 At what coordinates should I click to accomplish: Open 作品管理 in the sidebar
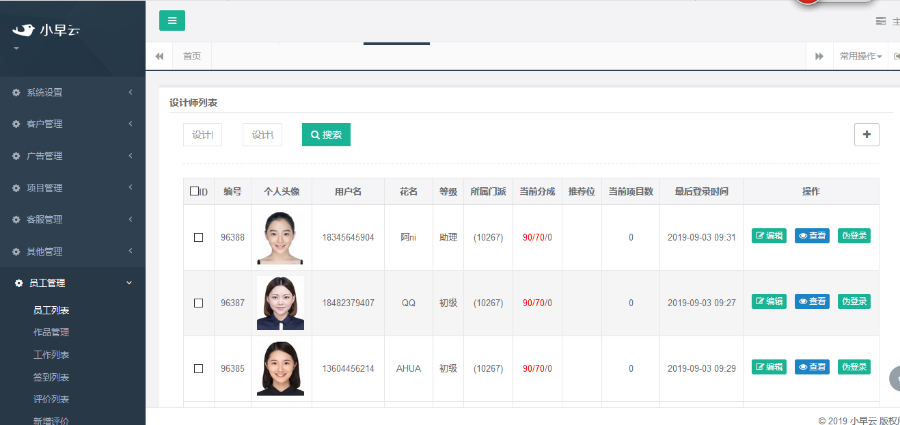click(51, 332)
